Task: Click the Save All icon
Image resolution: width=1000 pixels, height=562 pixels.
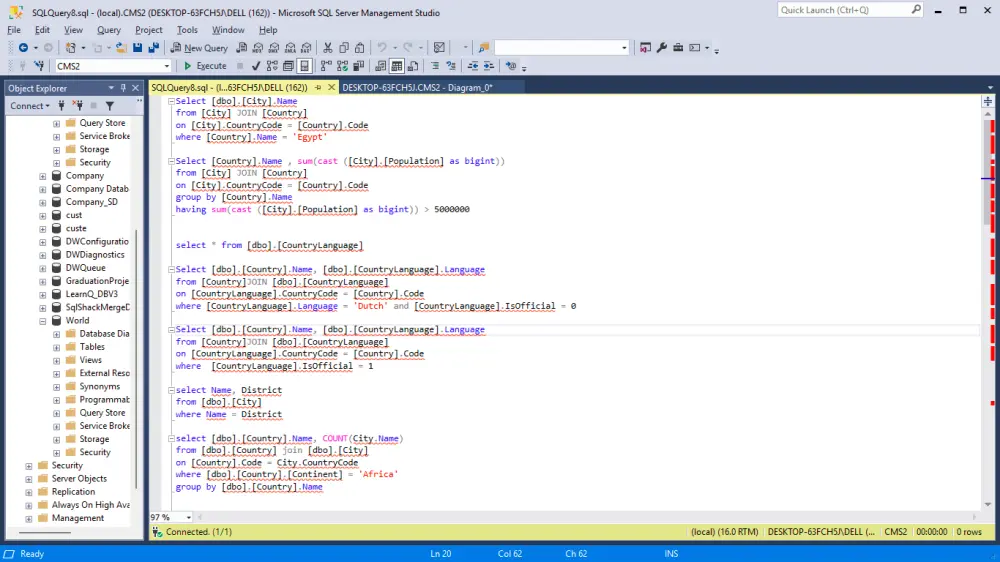Action: (x=154, y=48)
